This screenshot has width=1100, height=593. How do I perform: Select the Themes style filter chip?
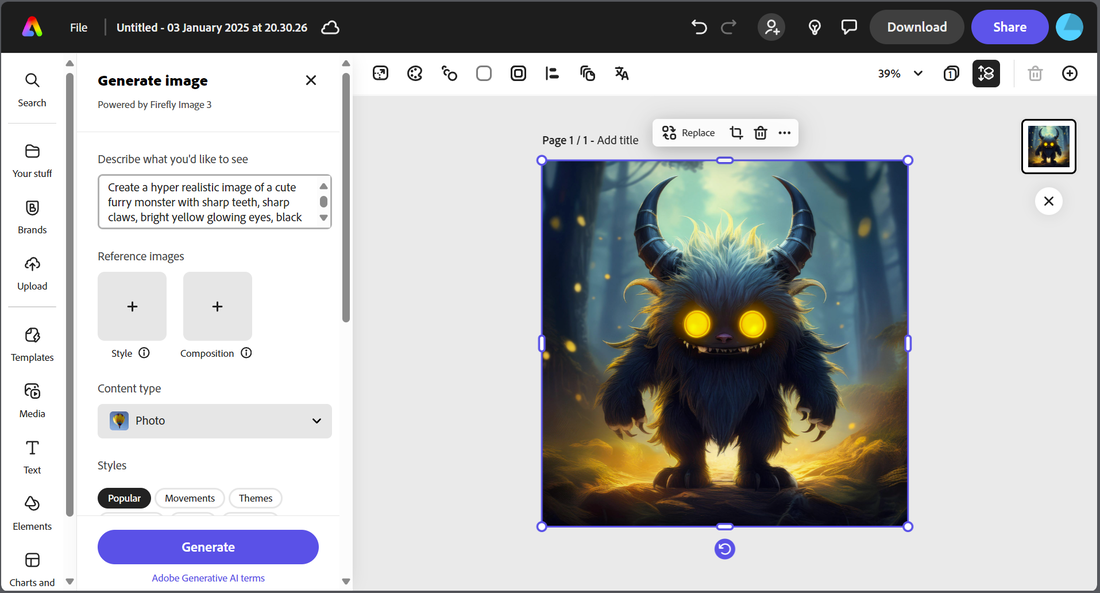click(255, 498)
